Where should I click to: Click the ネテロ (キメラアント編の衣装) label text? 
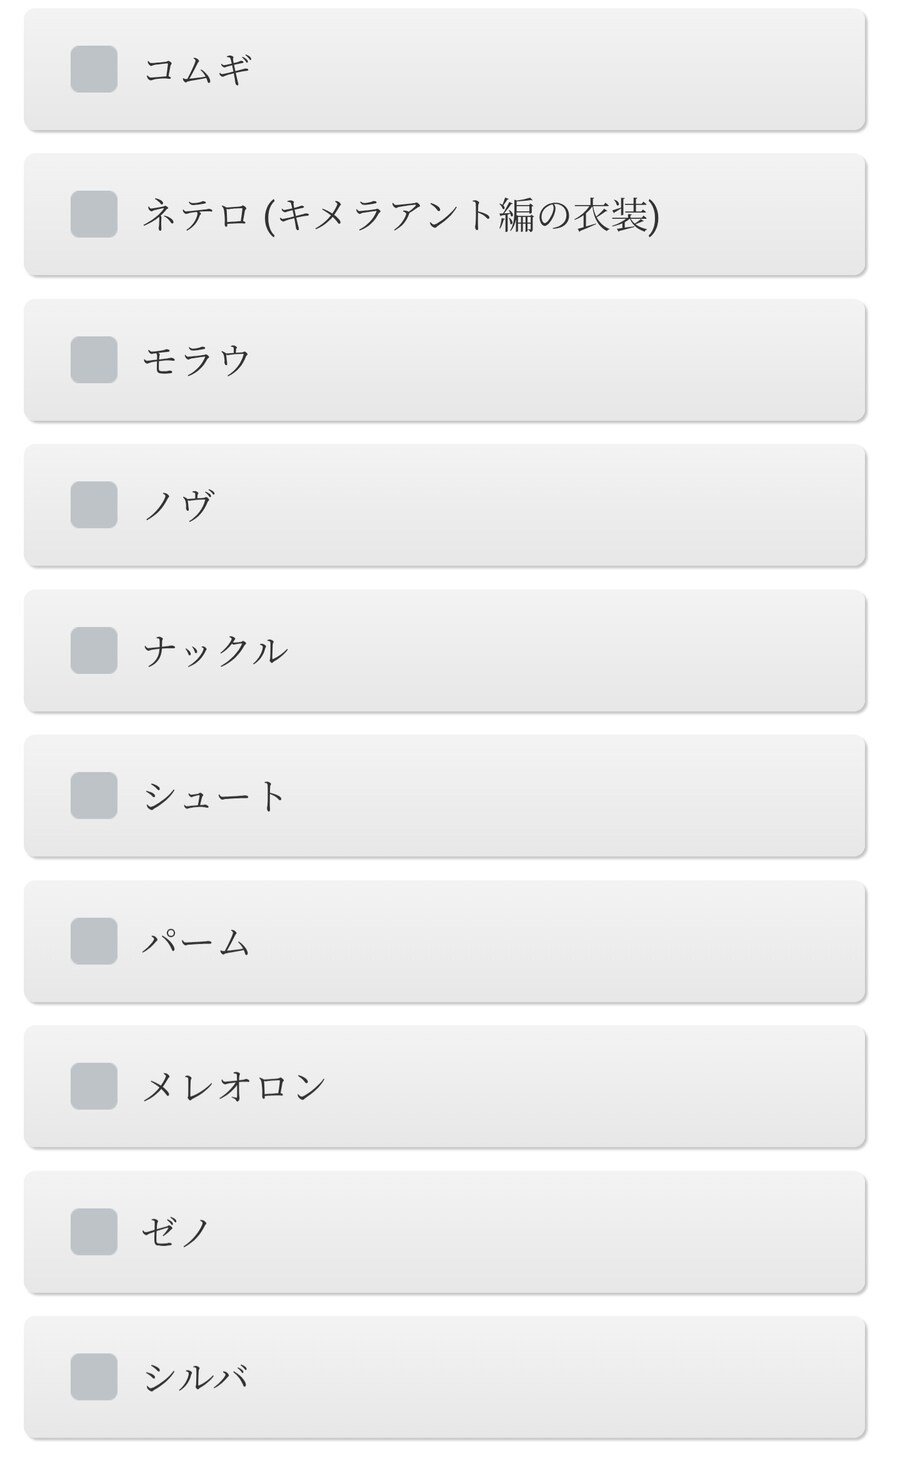pos(401,215)
